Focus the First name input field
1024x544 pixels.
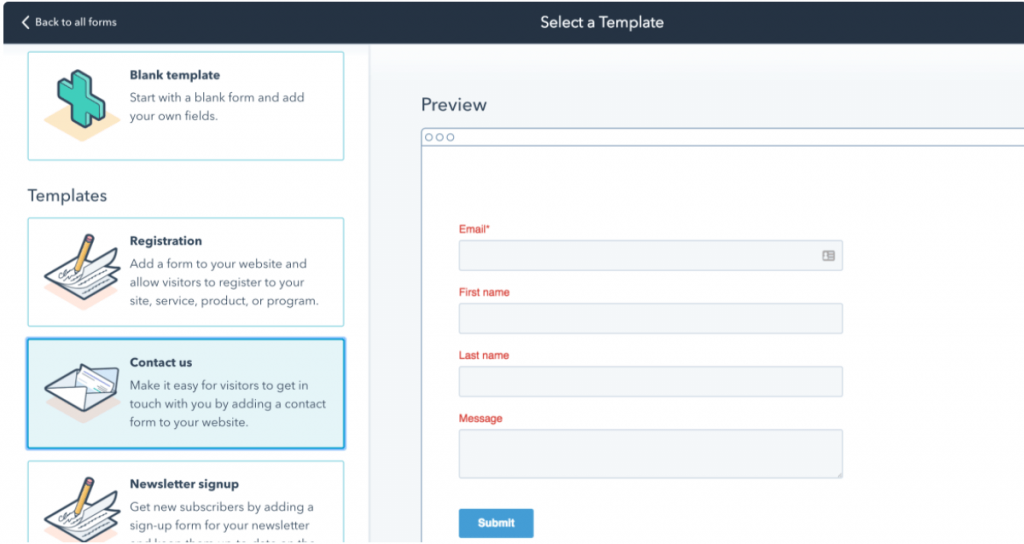(650, 319)
